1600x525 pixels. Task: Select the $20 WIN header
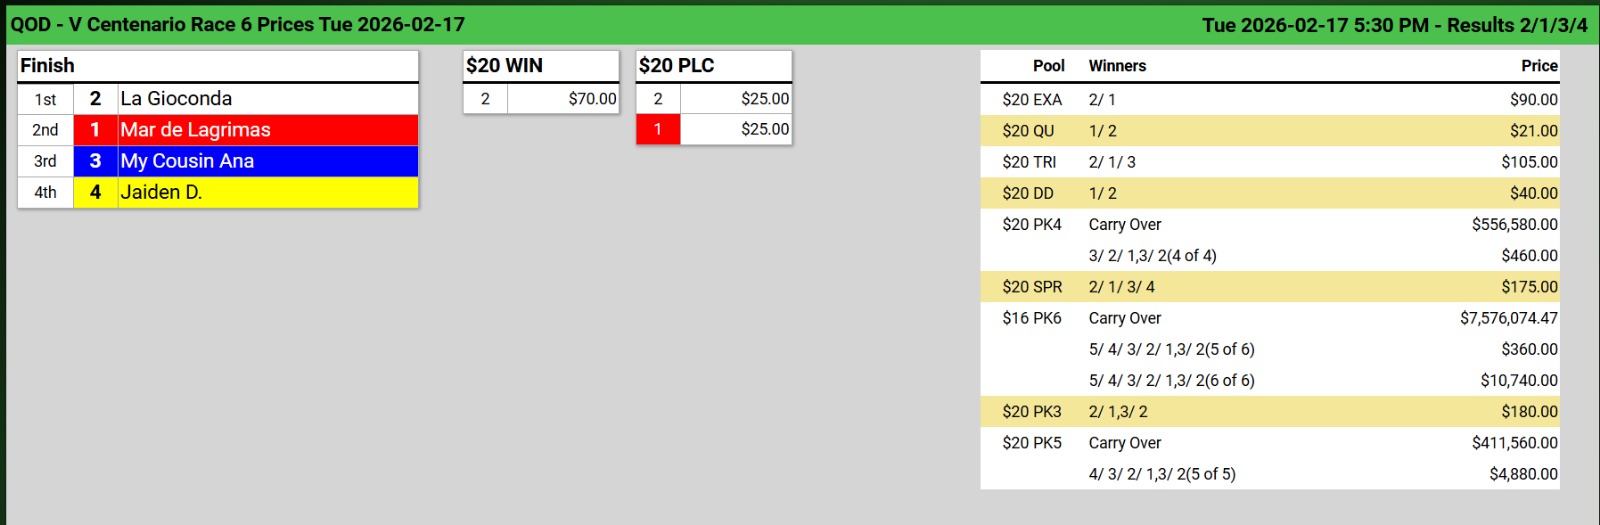tap(504, 66)
